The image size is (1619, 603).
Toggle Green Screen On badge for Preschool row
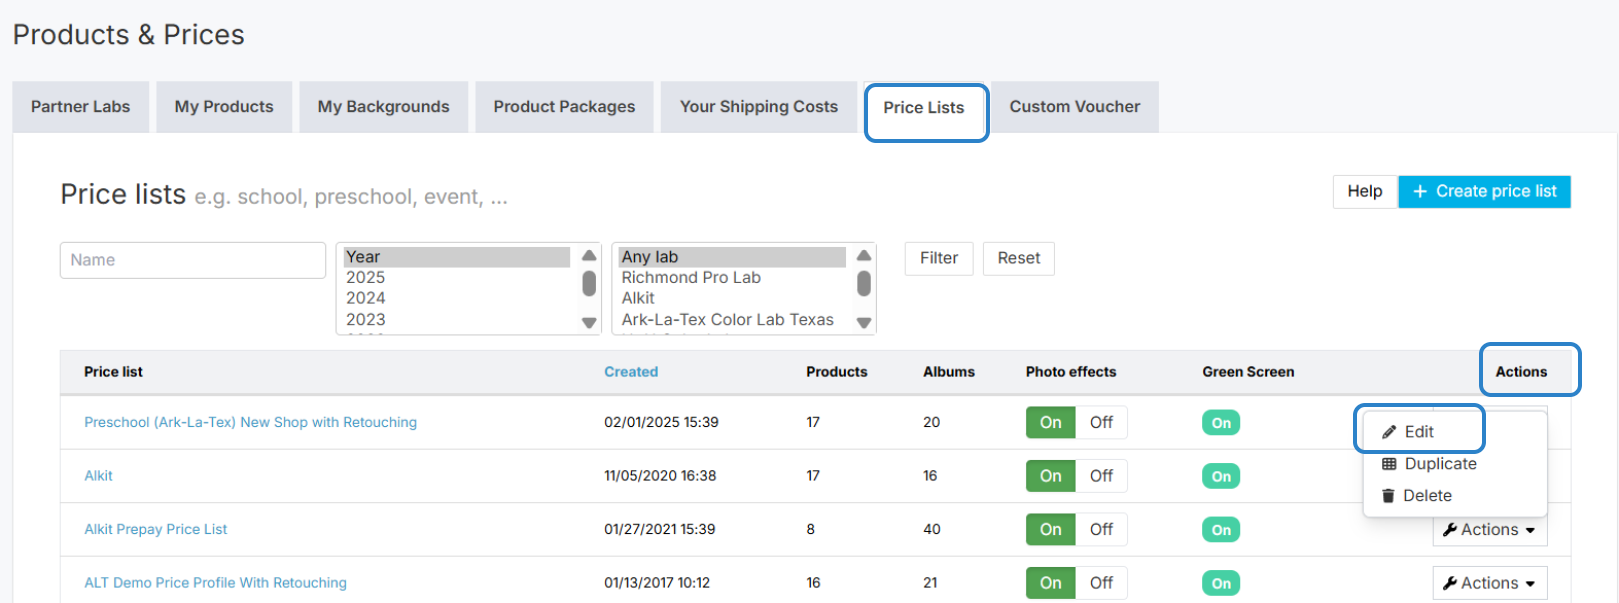click(x=1221, y=423)
